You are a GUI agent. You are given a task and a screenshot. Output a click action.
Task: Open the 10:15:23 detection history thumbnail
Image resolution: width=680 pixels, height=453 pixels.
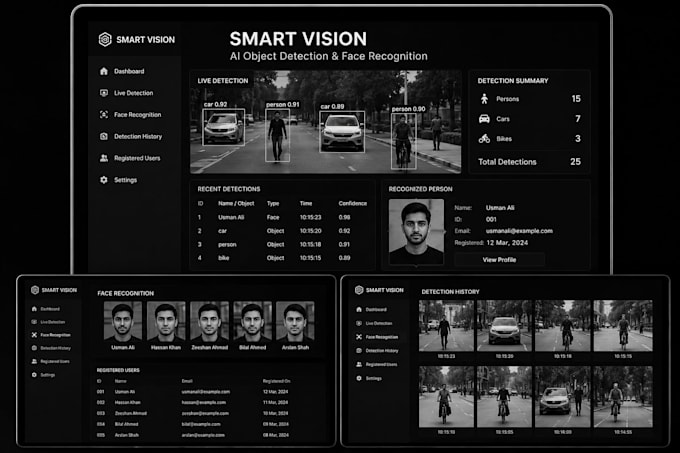446,326
